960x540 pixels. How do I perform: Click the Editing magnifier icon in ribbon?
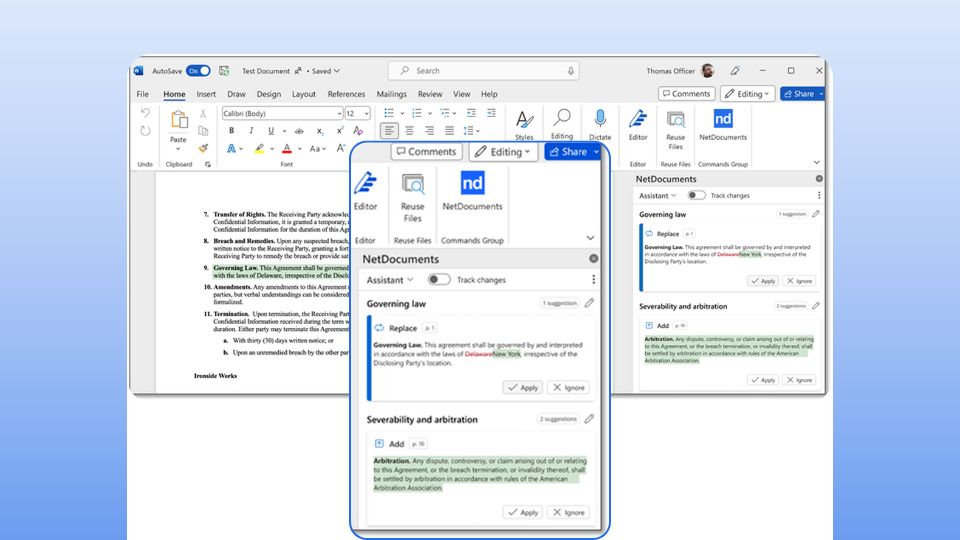point(562,118)
